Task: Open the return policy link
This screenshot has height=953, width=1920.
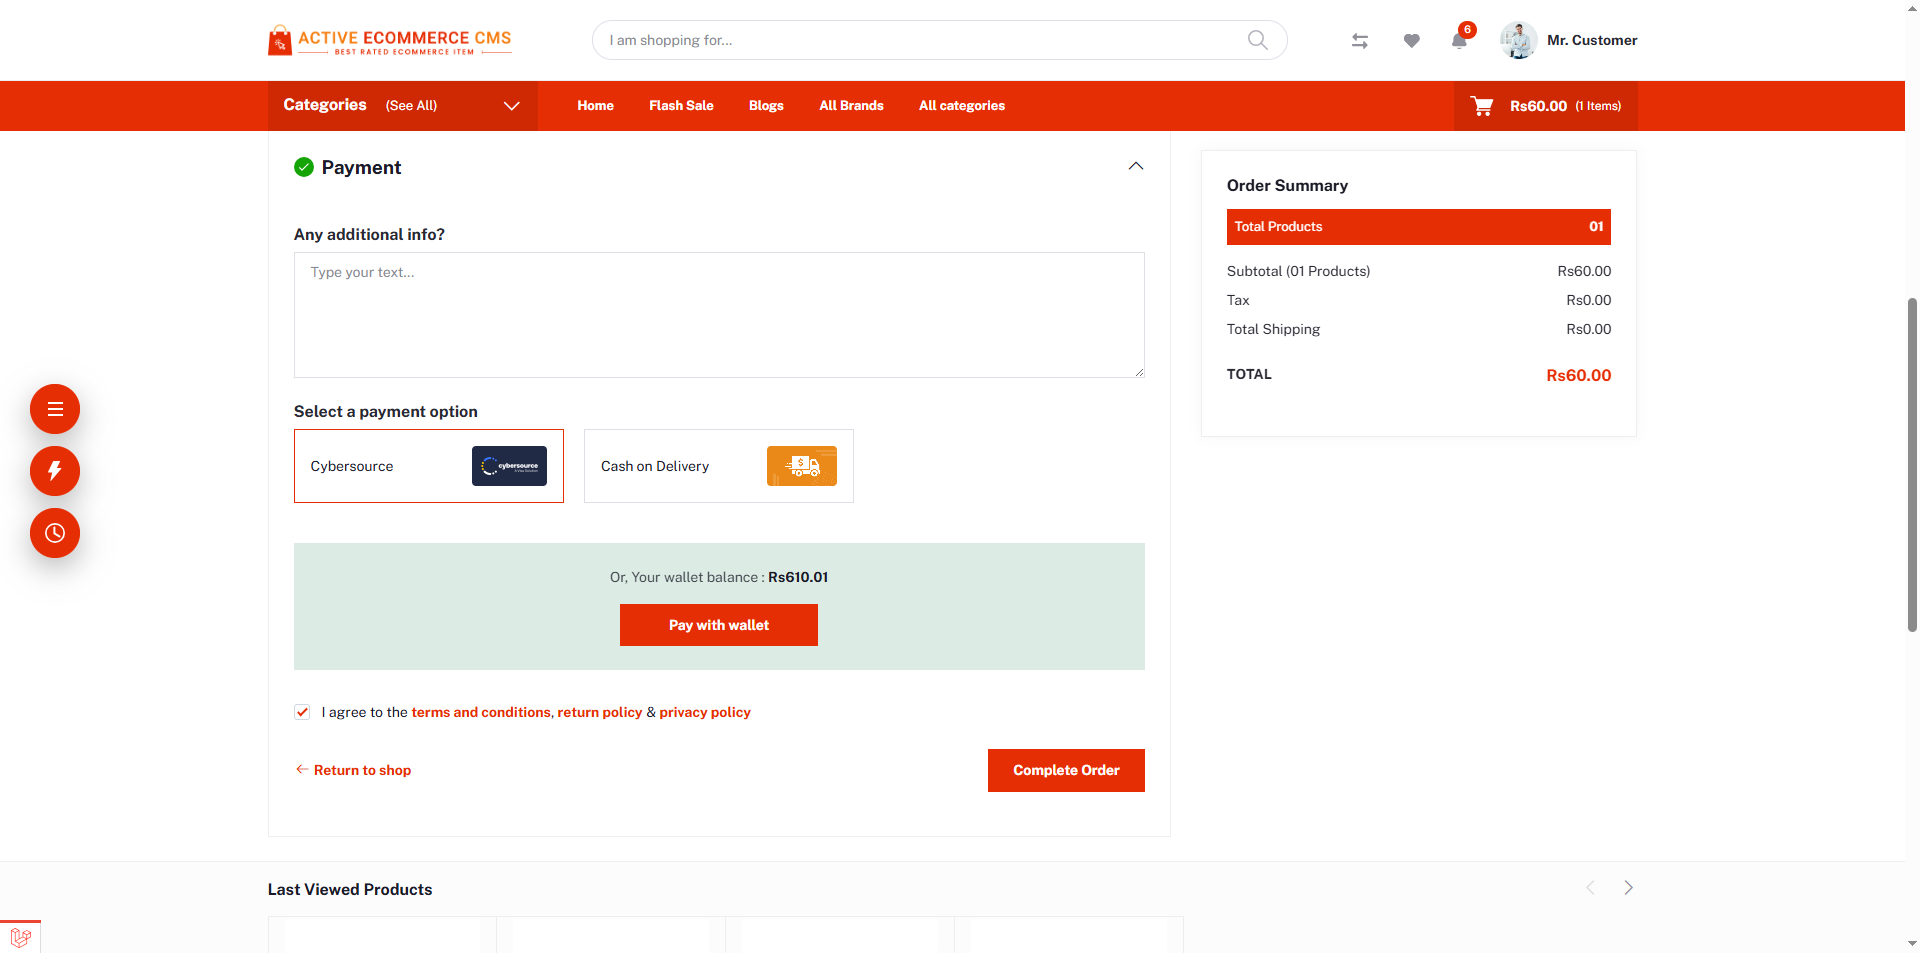Action: (599, 712)
